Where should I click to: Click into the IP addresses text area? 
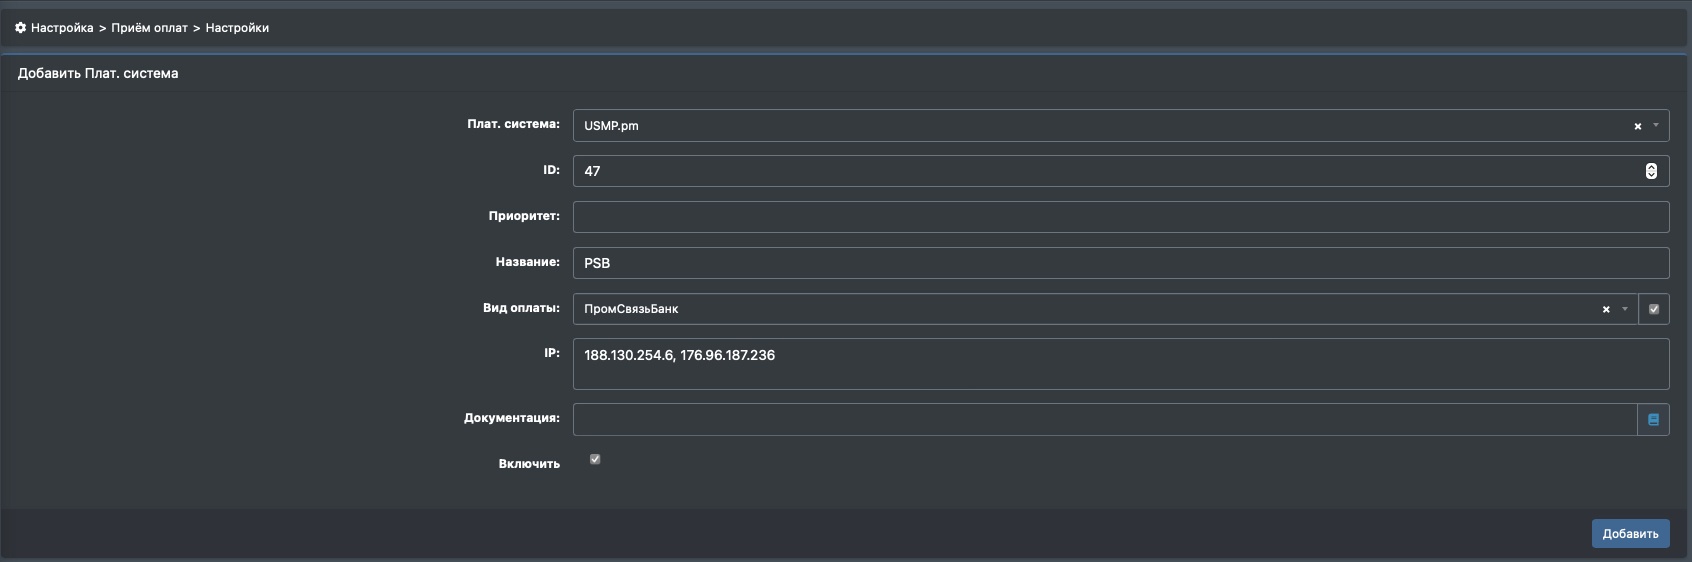click(x=1120, y=364)
